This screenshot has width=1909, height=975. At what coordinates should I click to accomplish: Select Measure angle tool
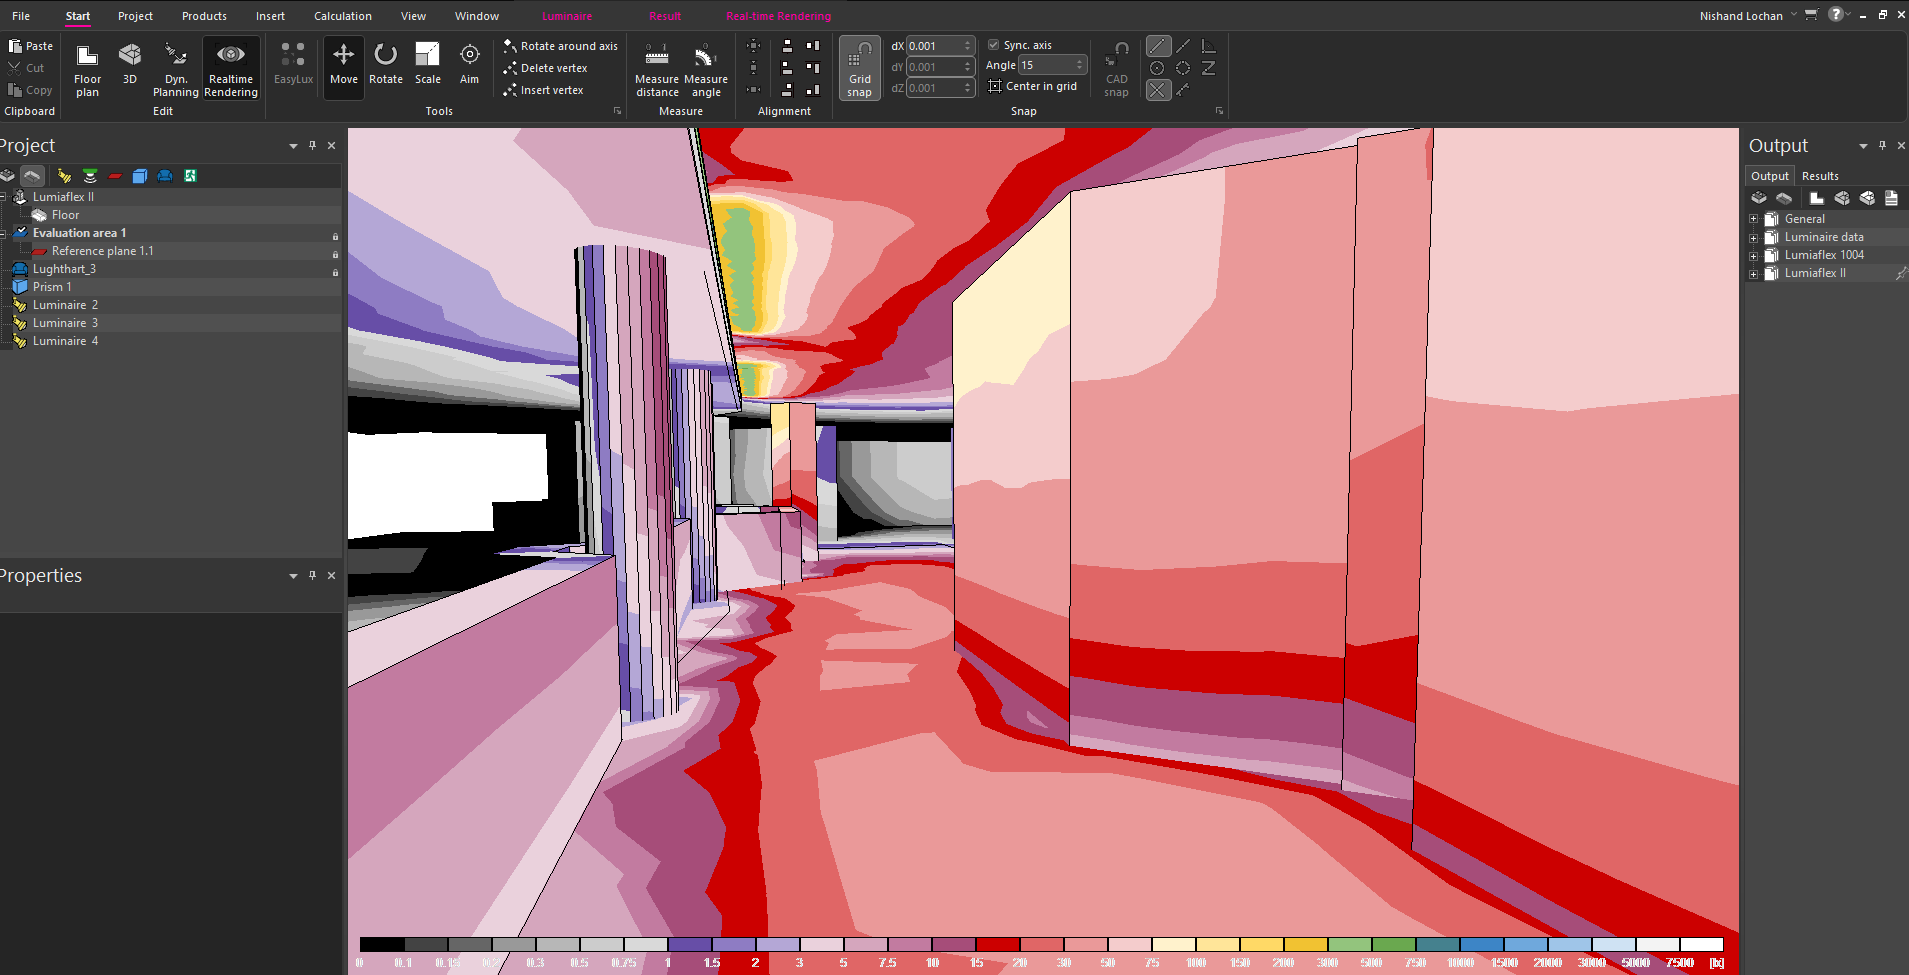coord(706,69)
